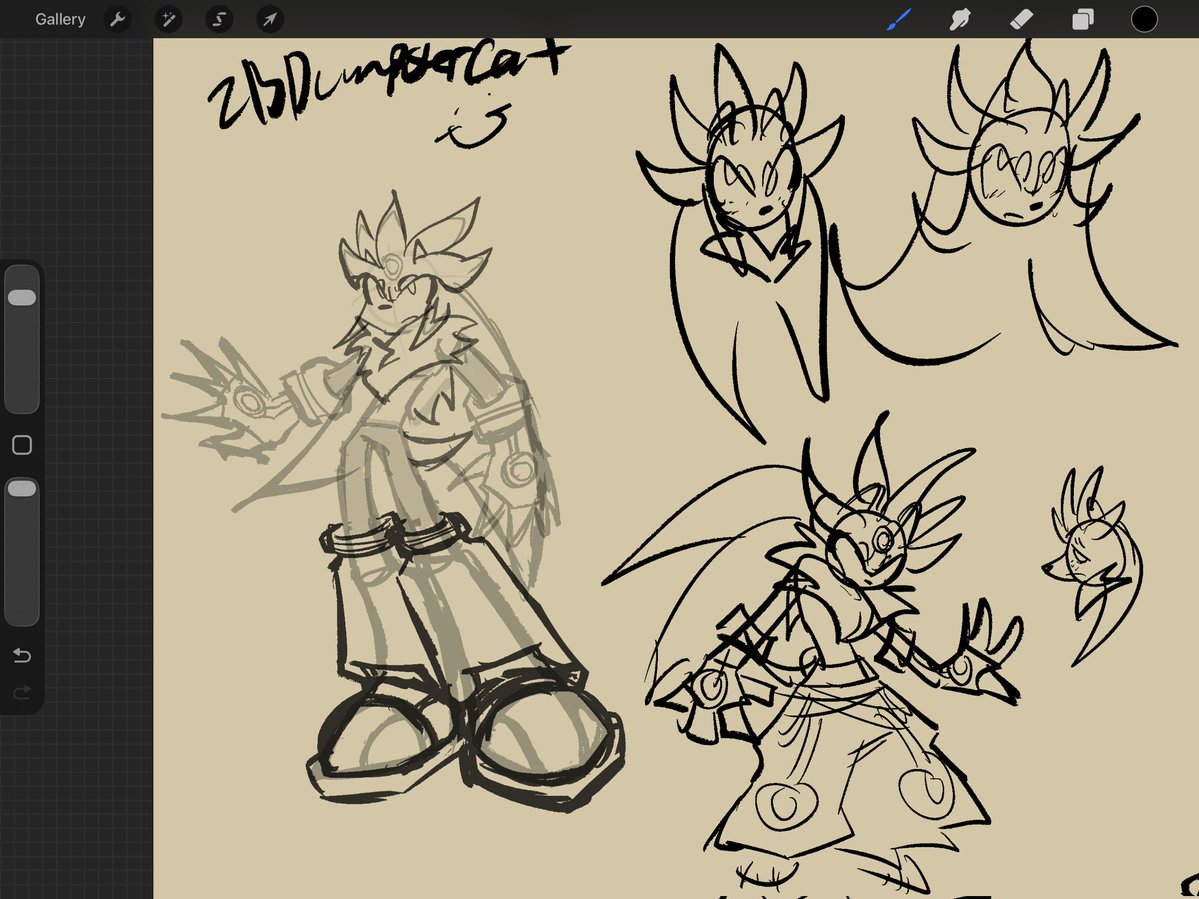The image size is (1199, 899).
Task: Select the Brush tool
Action: click(899, 19)
